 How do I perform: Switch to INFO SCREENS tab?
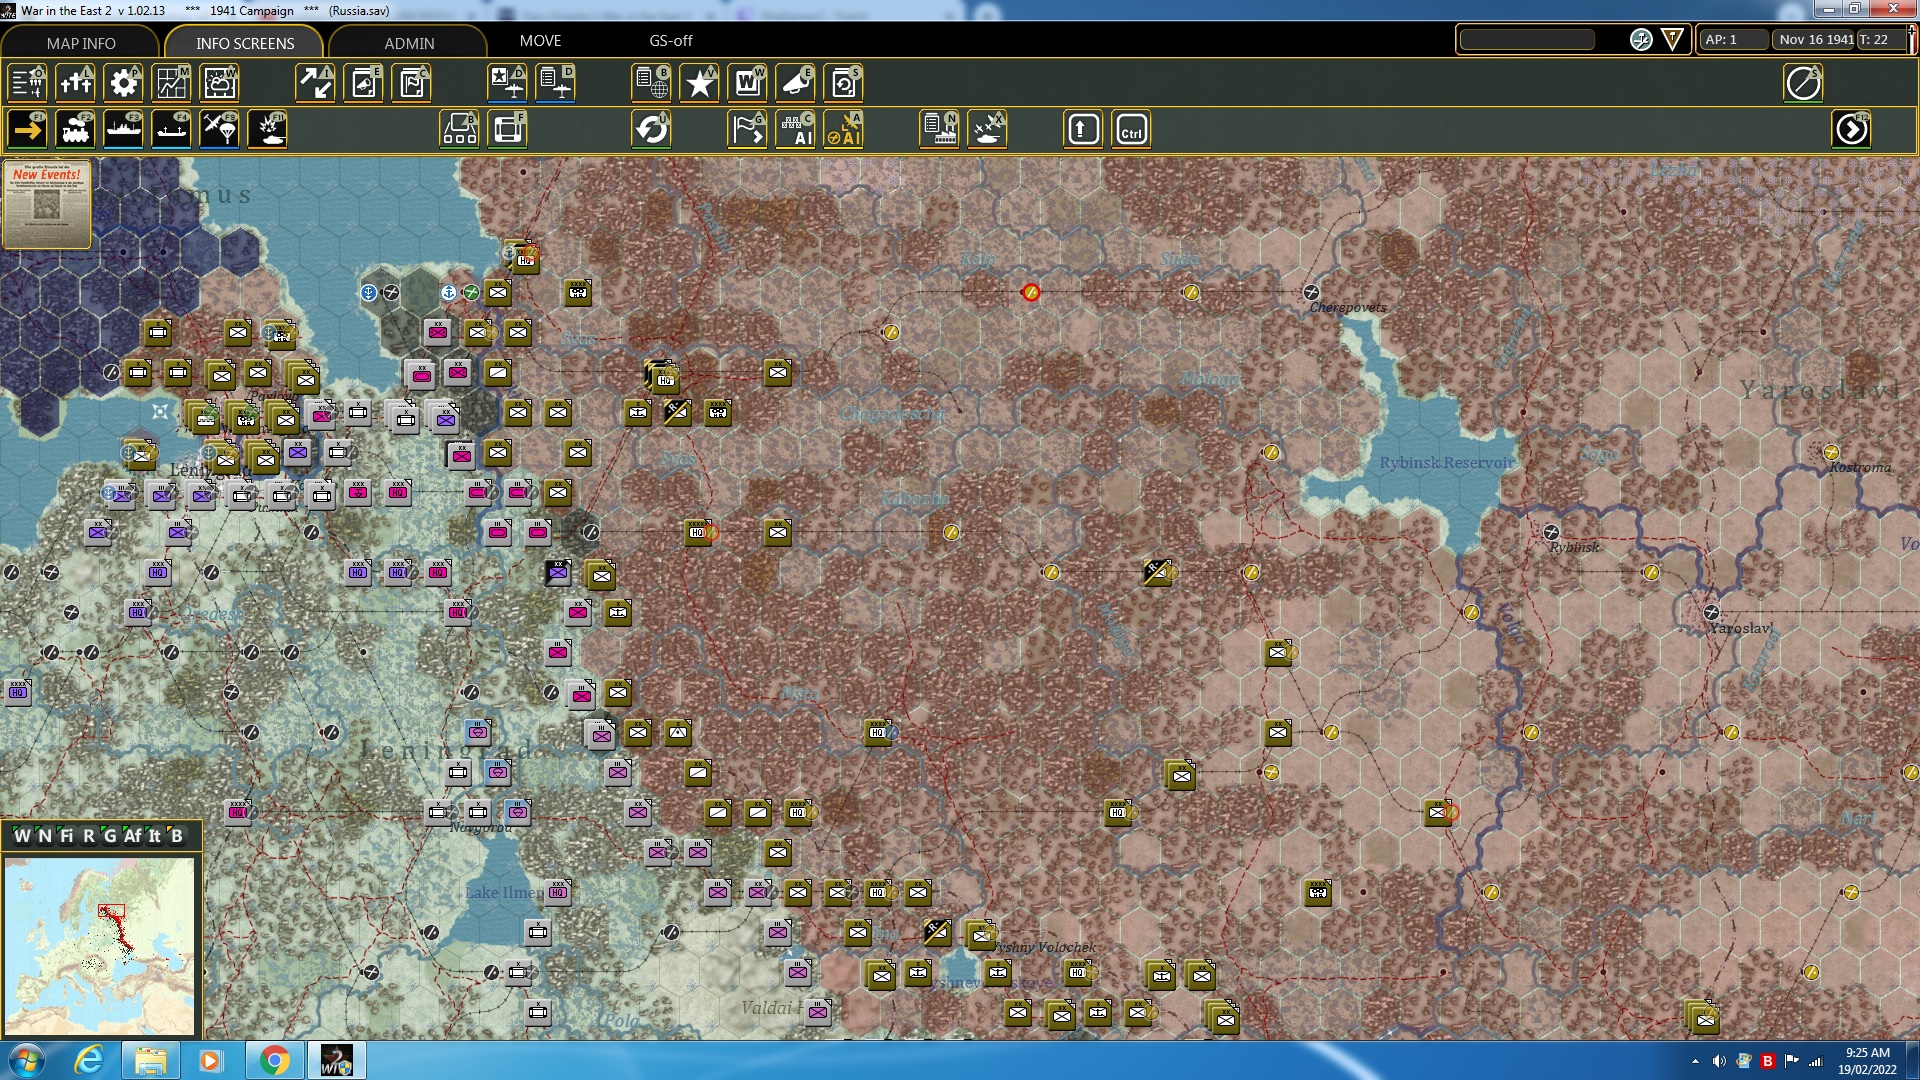(245, 43)
